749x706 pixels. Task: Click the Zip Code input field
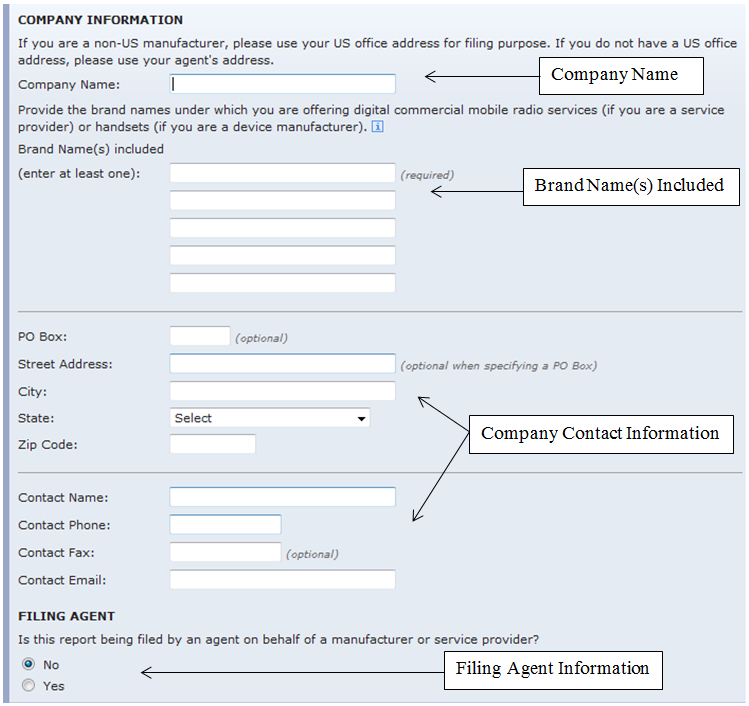pyautogui.click(x=213, y=444)
